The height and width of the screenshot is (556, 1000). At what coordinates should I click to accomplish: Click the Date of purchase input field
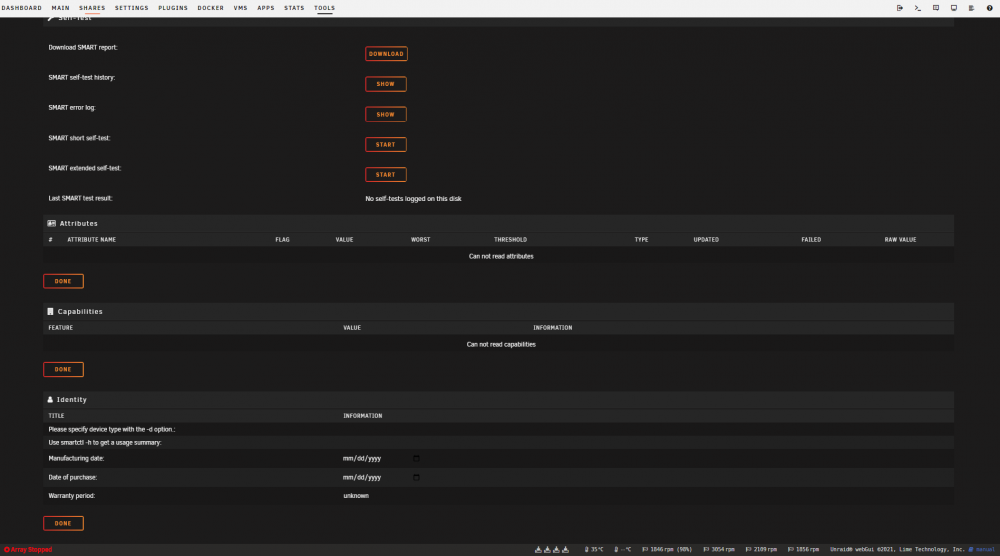click(x=381, y=478)
